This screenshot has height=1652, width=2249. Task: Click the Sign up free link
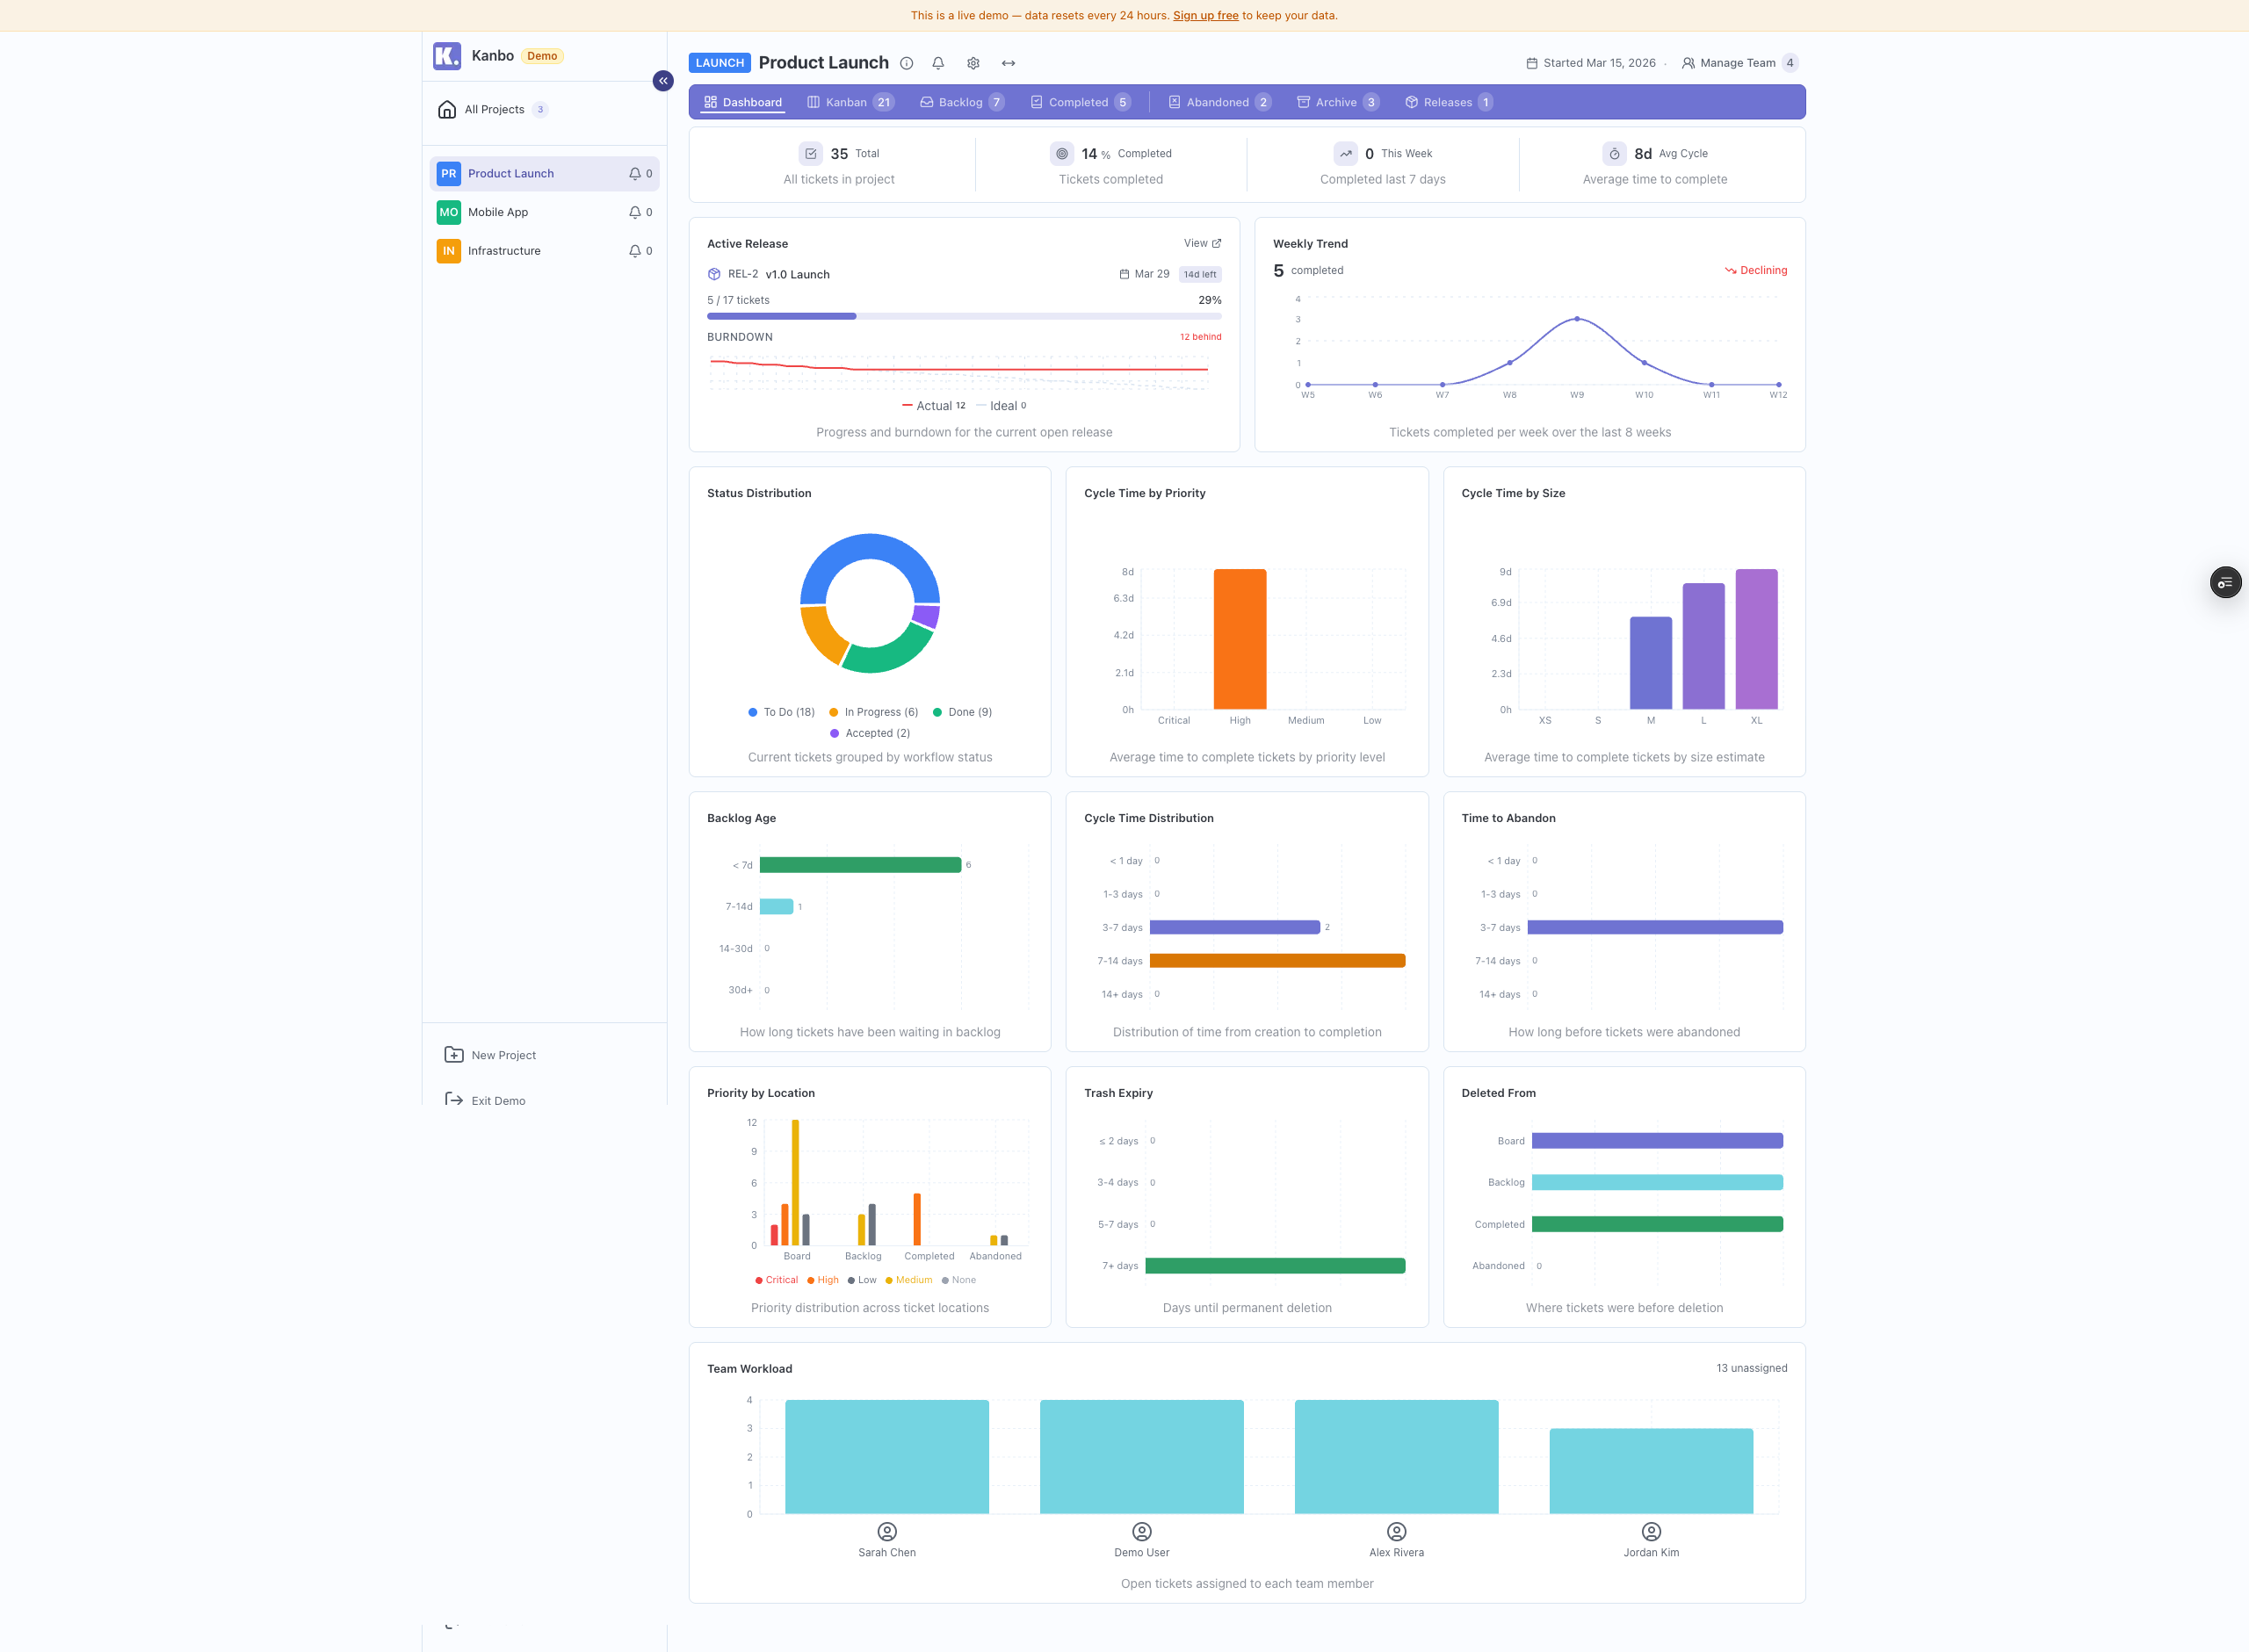1205,16
